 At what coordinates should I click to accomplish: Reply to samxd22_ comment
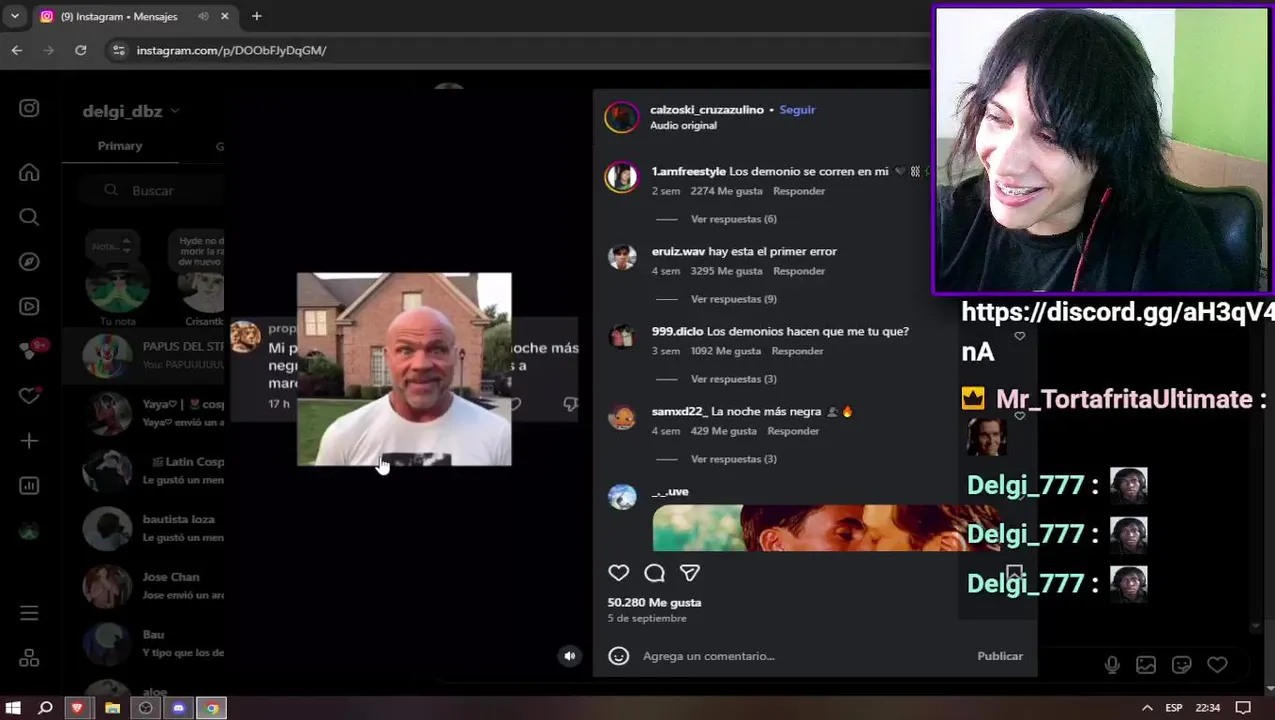pyautogui.click(x=793, y=431)
